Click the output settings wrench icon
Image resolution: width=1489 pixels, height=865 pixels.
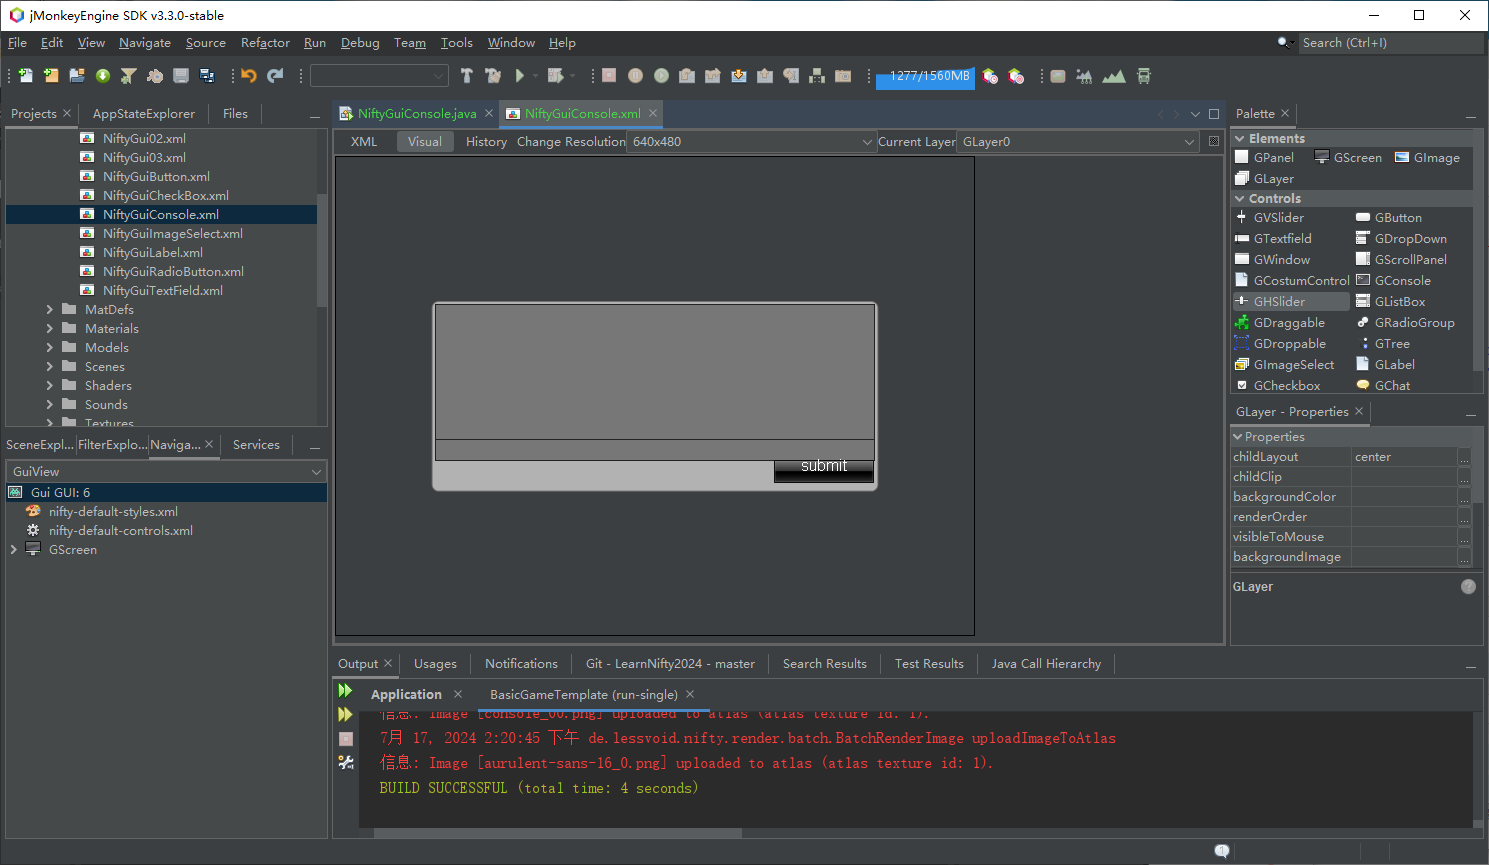point(346,763)
